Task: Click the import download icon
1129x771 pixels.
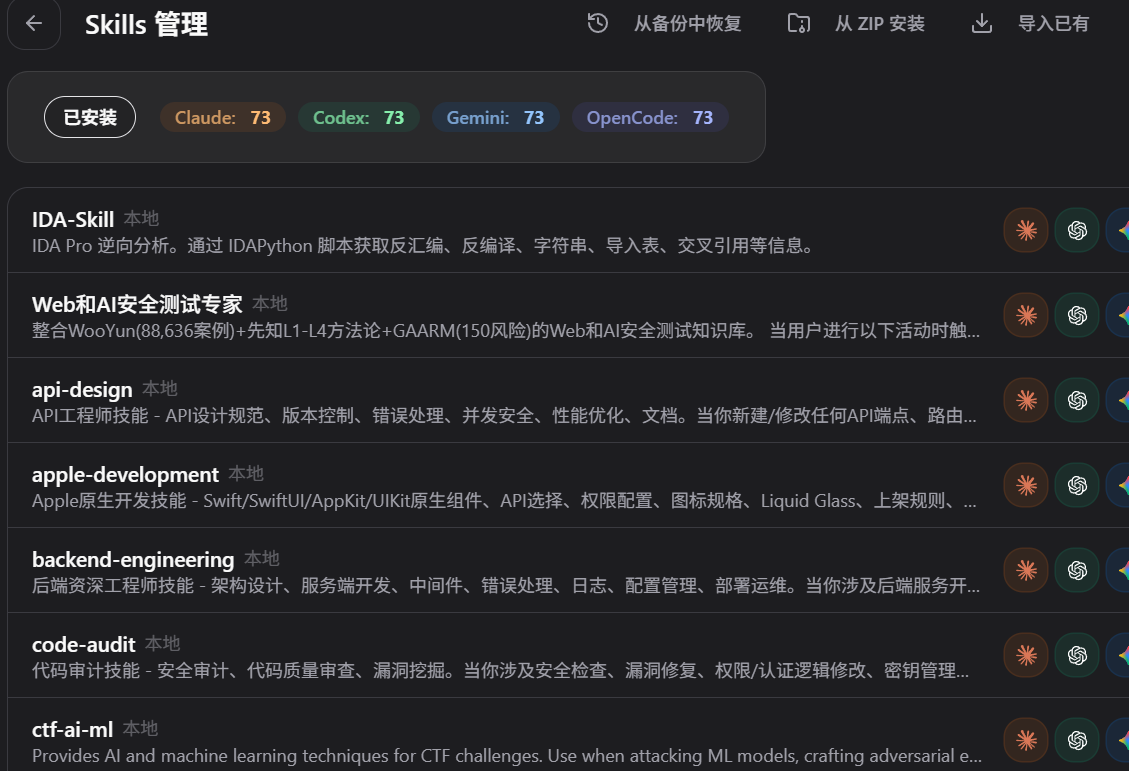Action: 981,24
